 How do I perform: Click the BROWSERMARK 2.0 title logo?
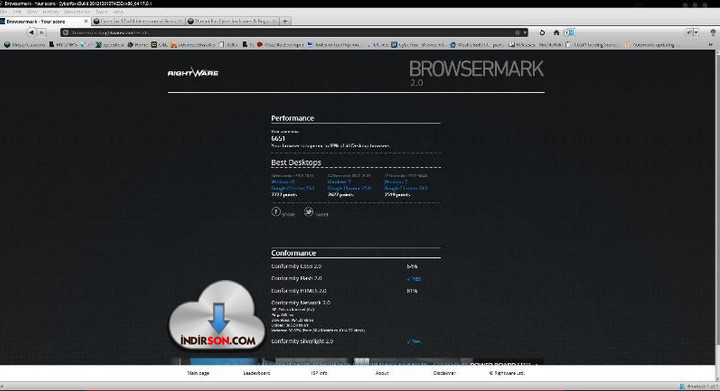click(x=476, y=73)
